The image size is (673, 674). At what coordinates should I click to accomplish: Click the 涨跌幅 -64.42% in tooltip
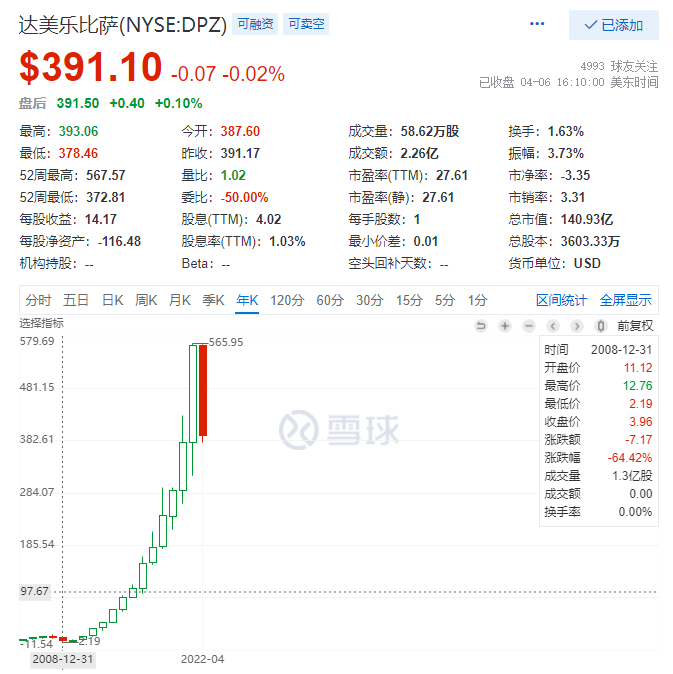[630, 458]
